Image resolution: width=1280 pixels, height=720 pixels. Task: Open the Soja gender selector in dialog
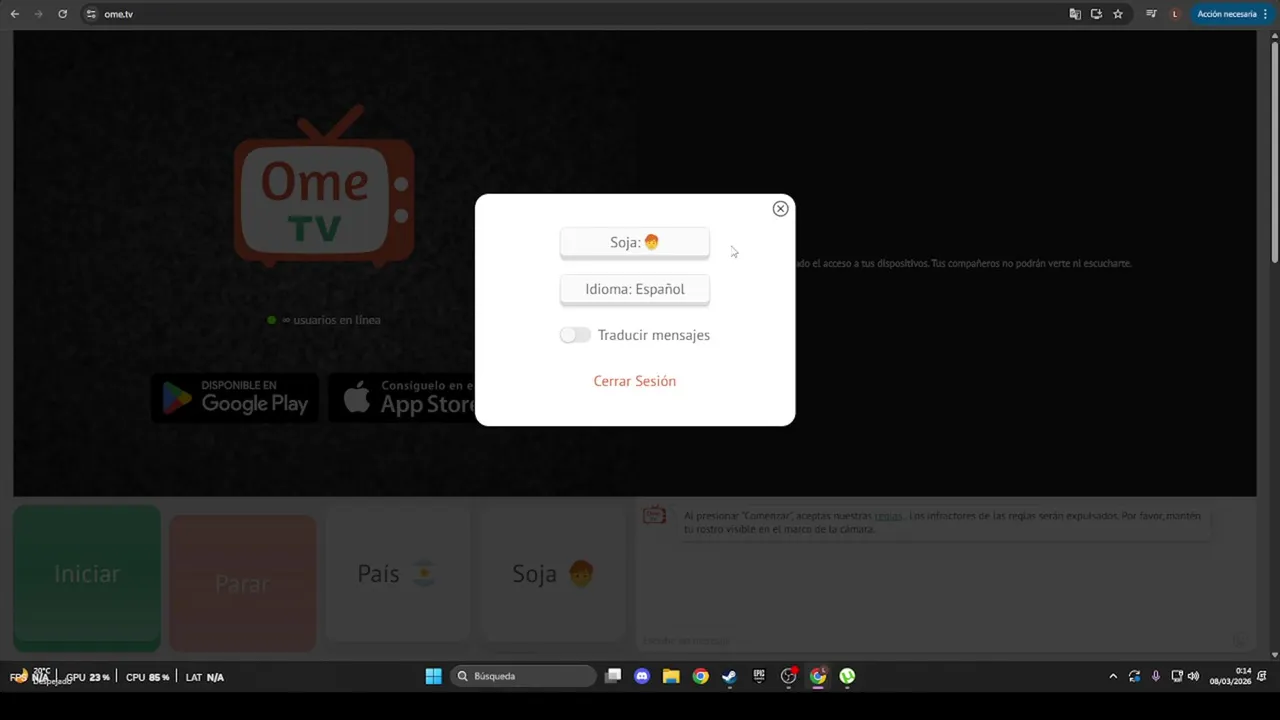coord(635,243)
